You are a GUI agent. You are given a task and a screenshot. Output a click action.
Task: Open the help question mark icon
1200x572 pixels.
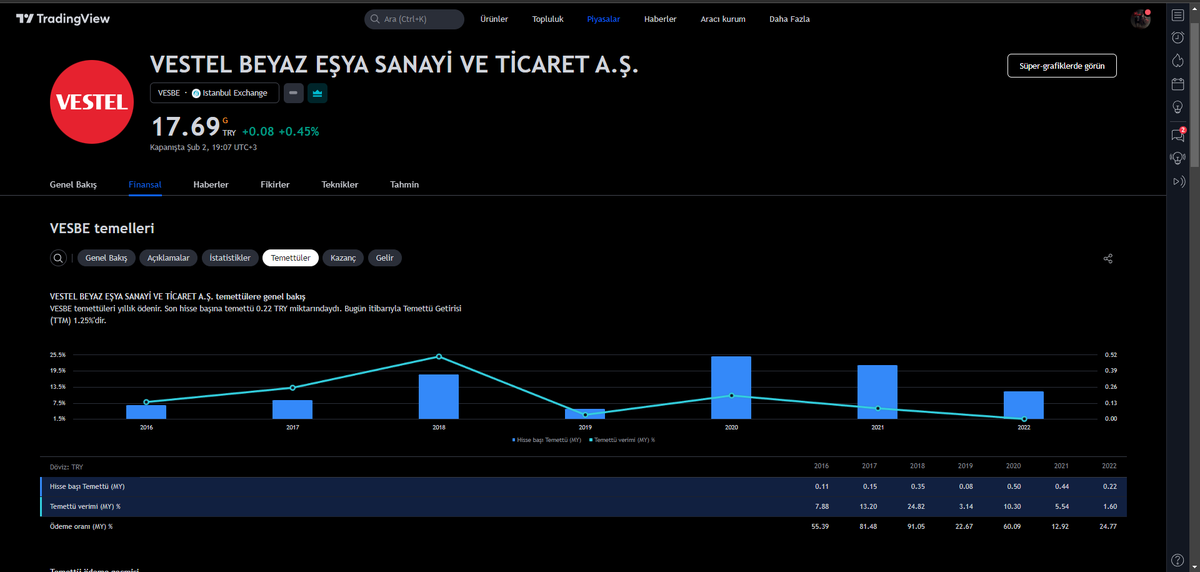tap(1178, 558)
